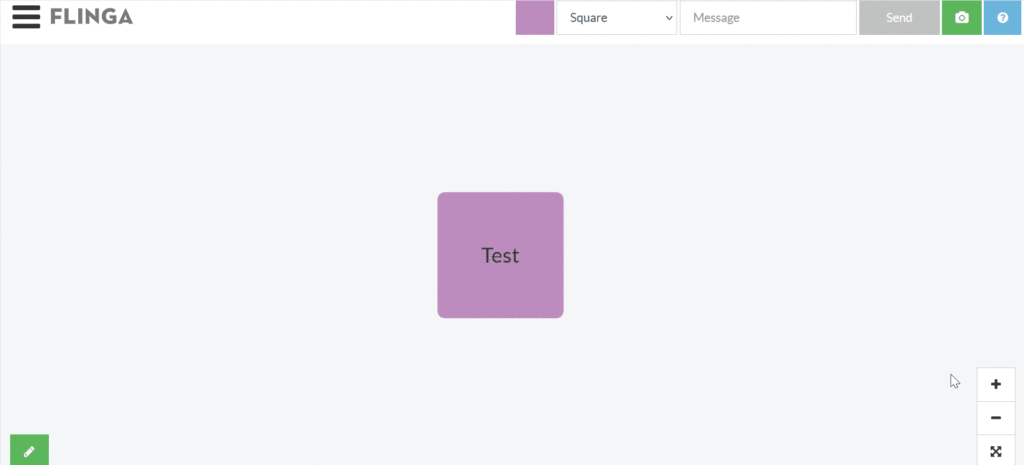This screenshot has width=1024, height=465.
Task: Fit board to screen with the expand-arrows icon
Action: [x=996, y=451]
